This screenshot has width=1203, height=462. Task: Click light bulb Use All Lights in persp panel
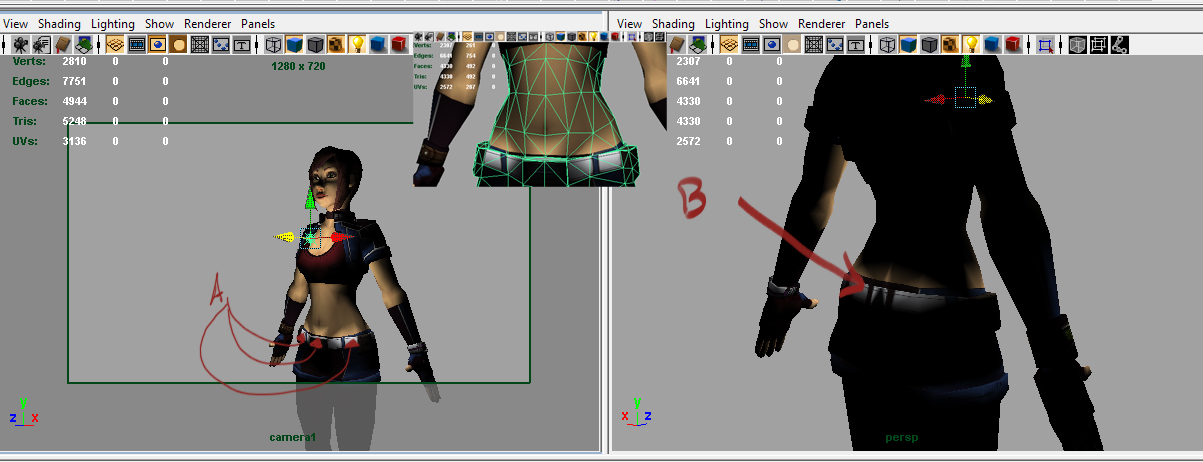[x=970, y=44]
